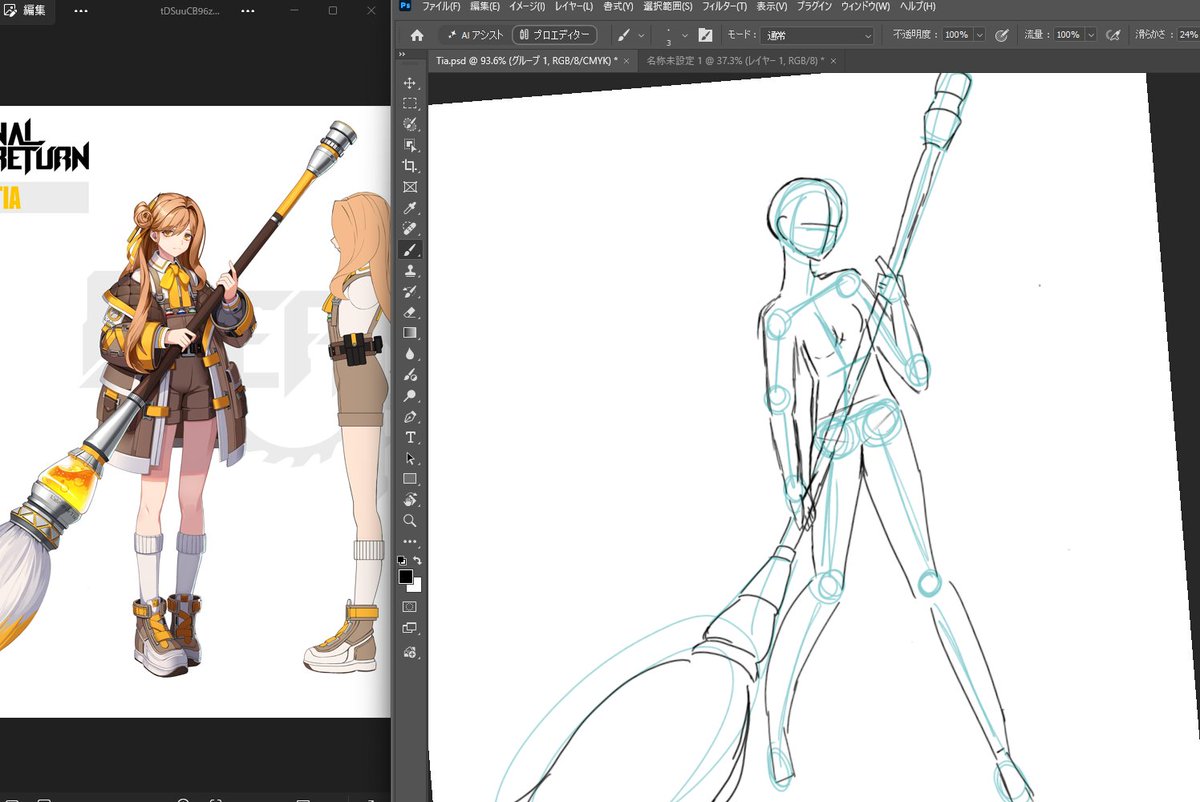
Task: Switch to the 名称未設定 1 document tab
Action: pyautogui.click(x=734, y=61)
